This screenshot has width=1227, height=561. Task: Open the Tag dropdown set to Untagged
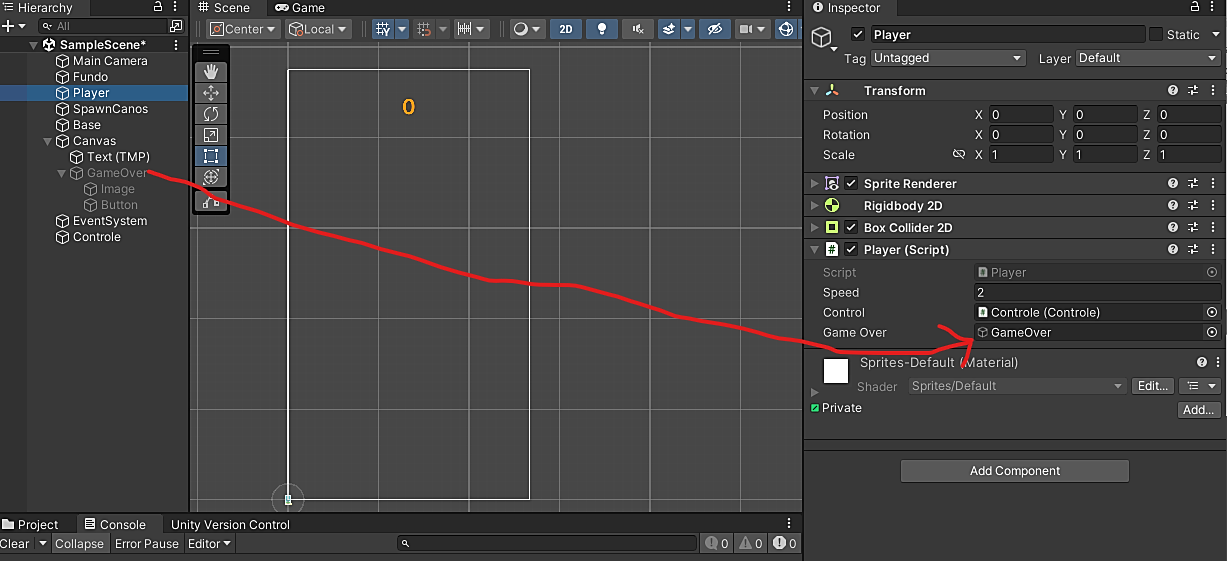(x=948, y=58)
